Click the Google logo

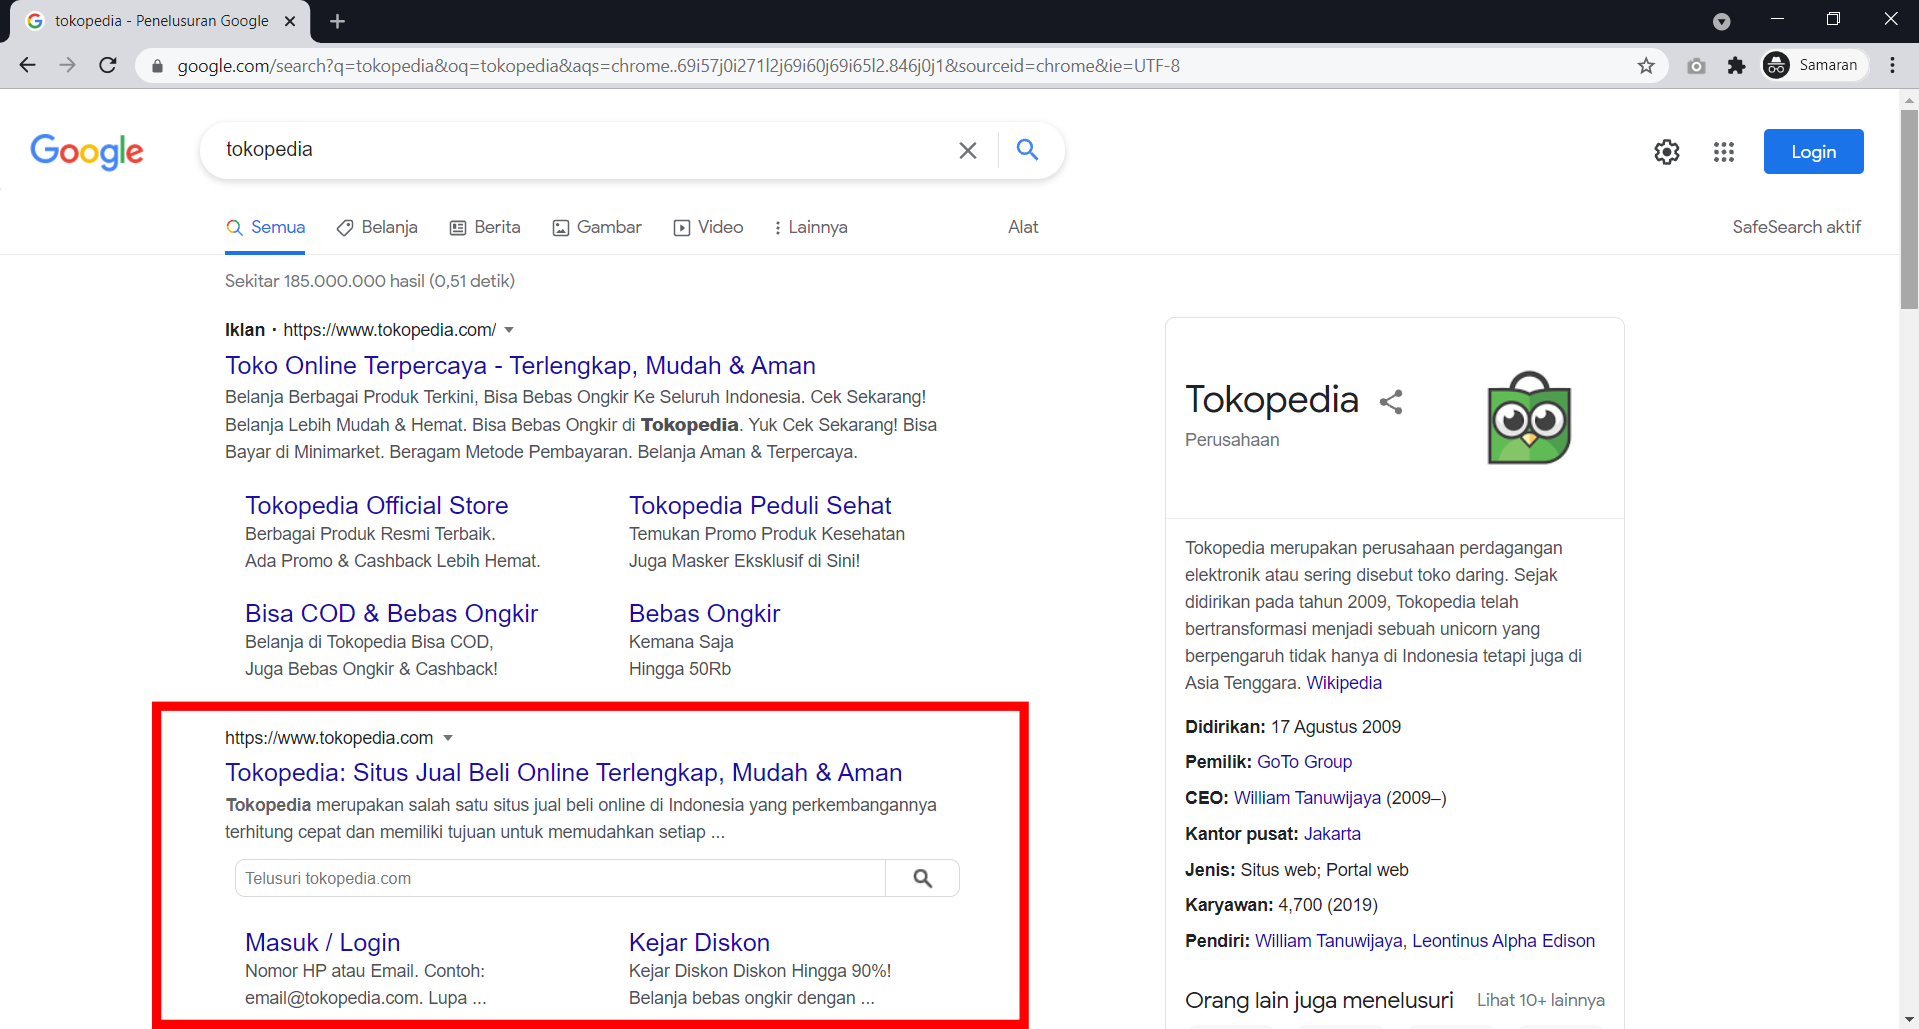pyautogui.click(x=87, y=151)
